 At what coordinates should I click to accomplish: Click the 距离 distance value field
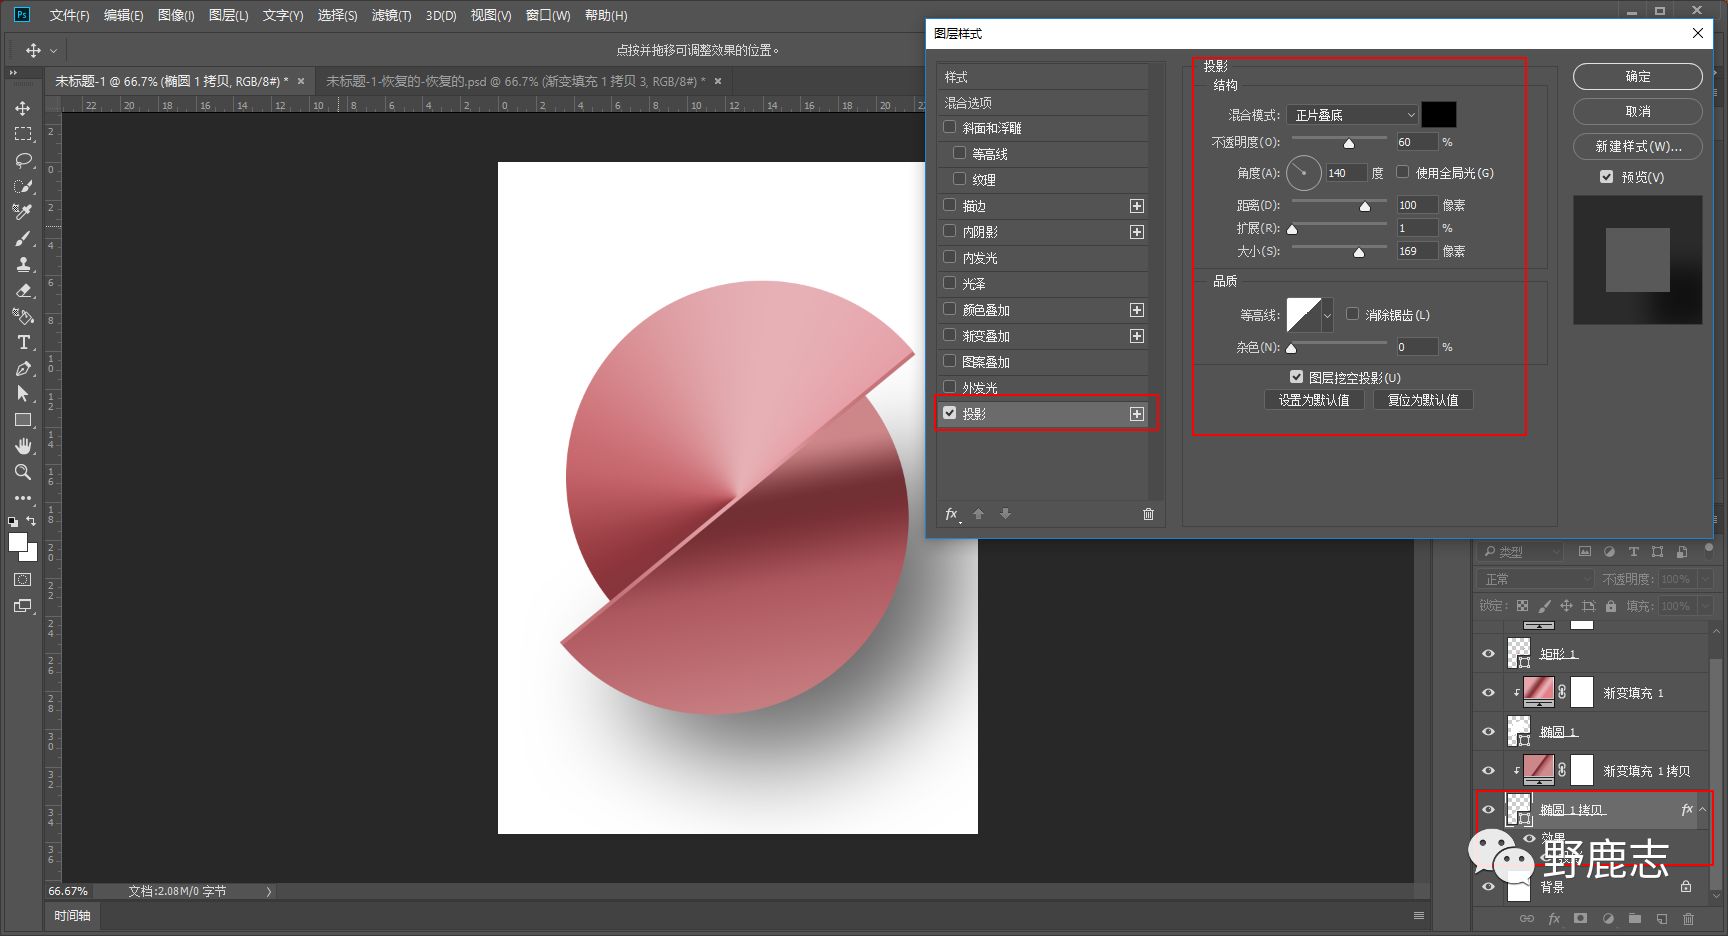1416,205
